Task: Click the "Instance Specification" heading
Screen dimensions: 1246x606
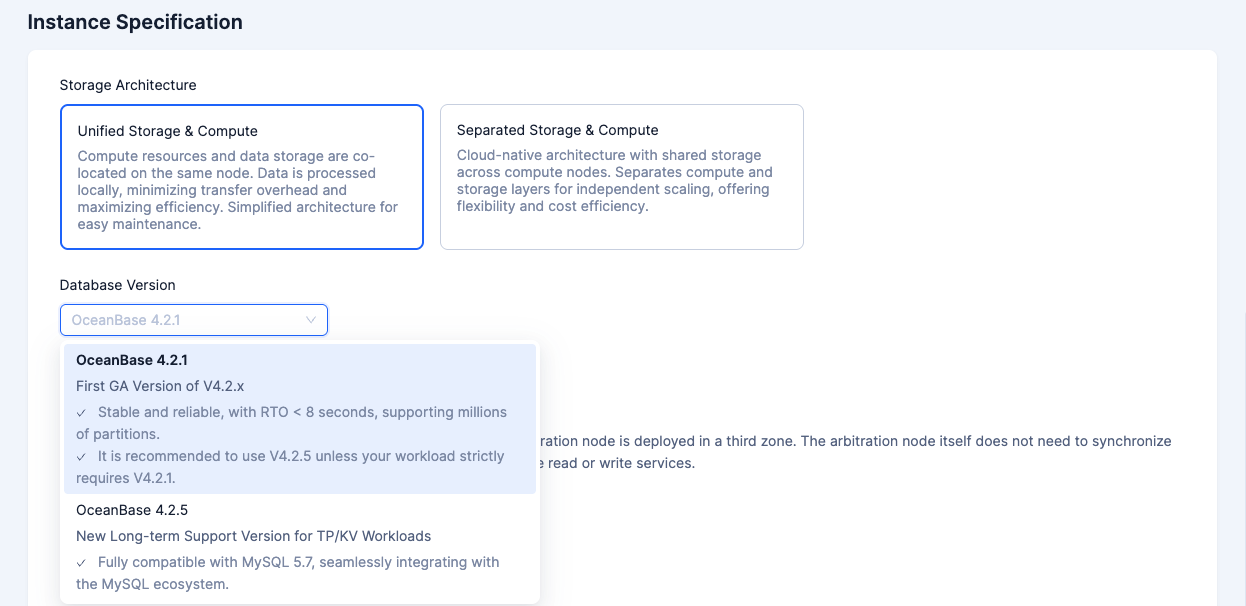Action: tap(135, 22)
